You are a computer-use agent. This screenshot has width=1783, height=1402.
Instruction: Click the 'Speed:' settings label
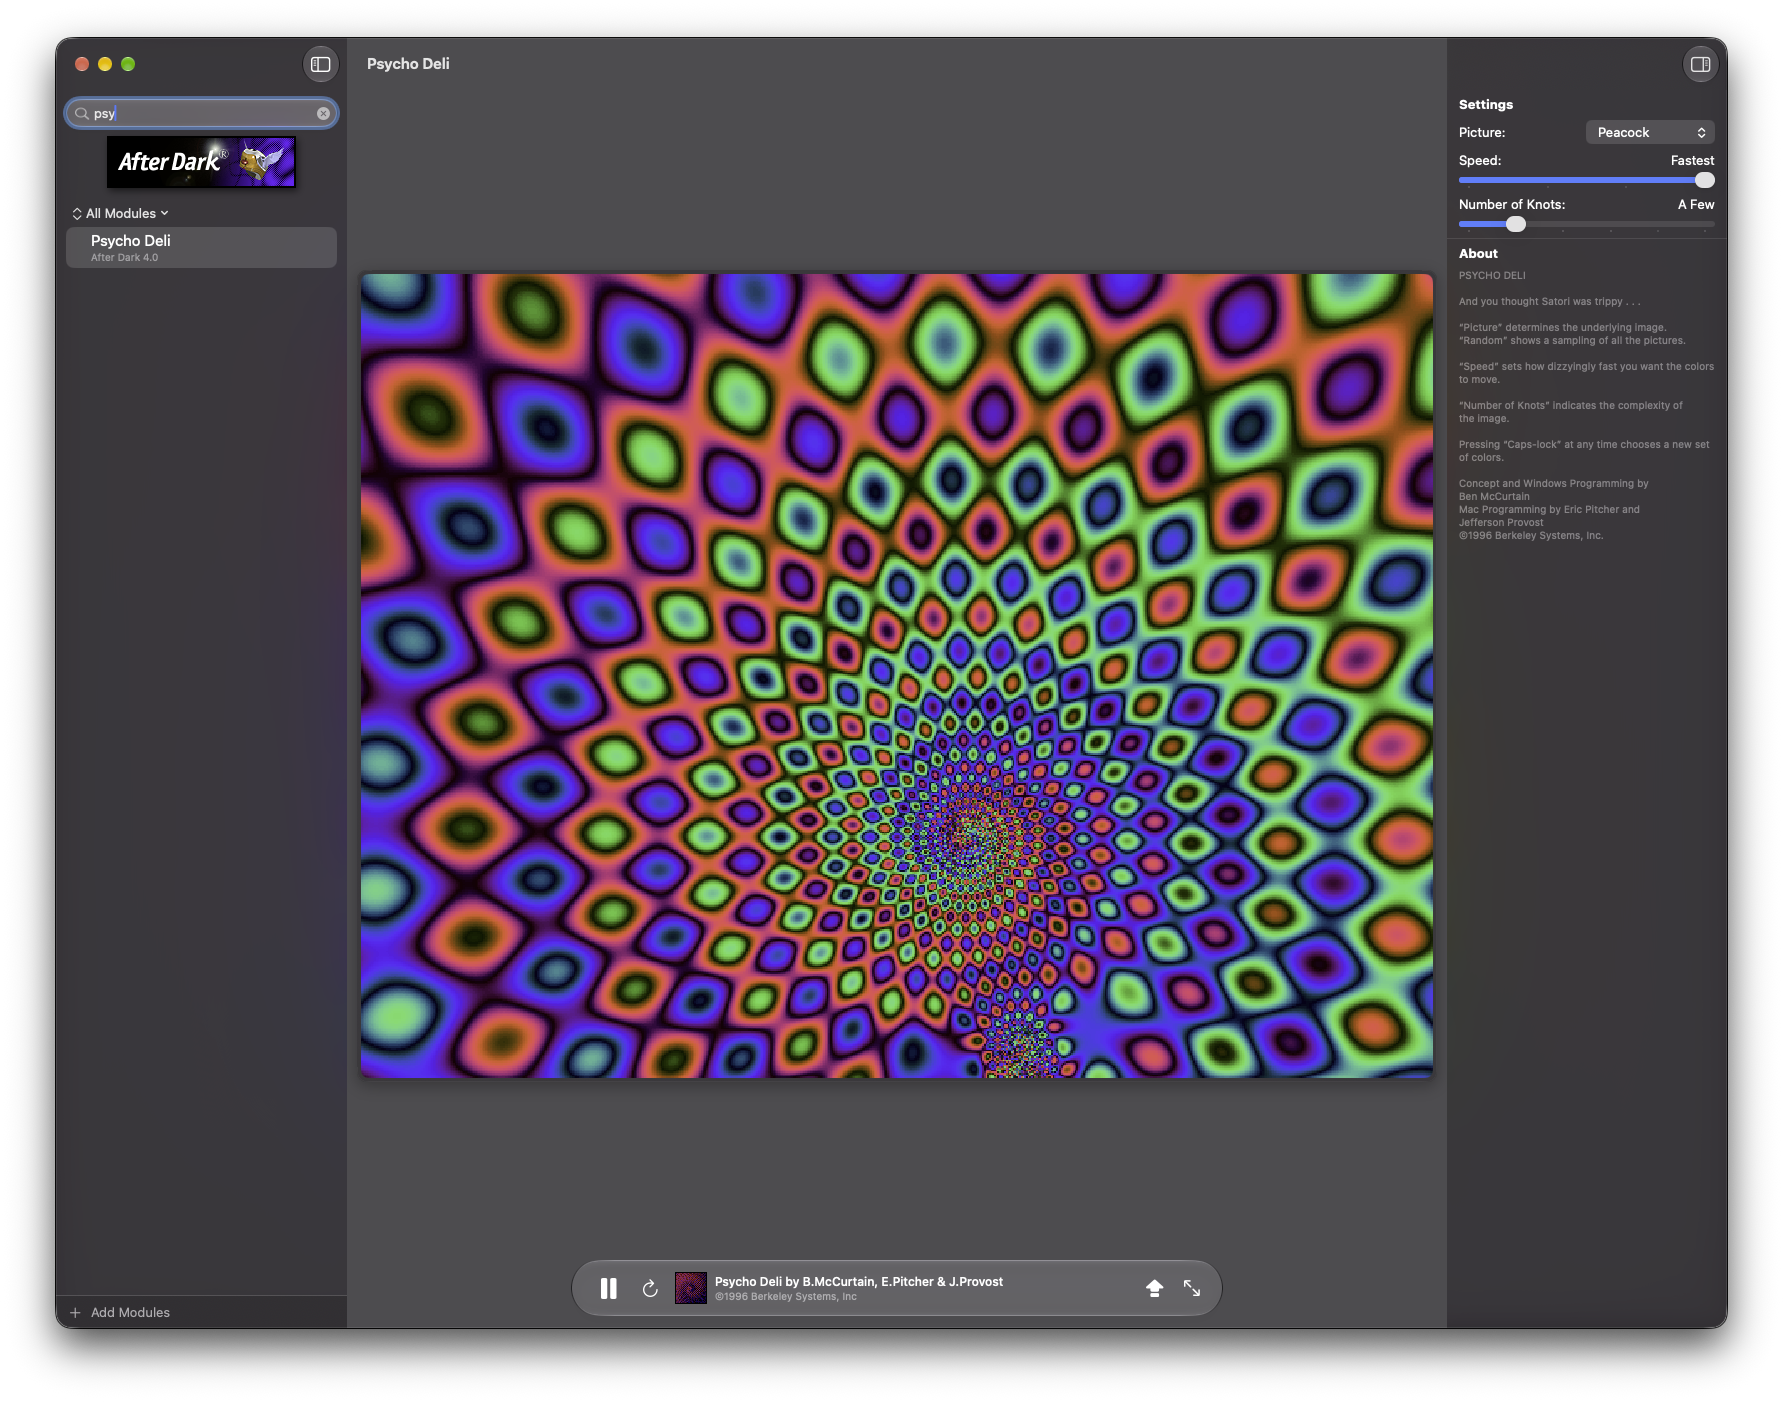(1480, 160)
